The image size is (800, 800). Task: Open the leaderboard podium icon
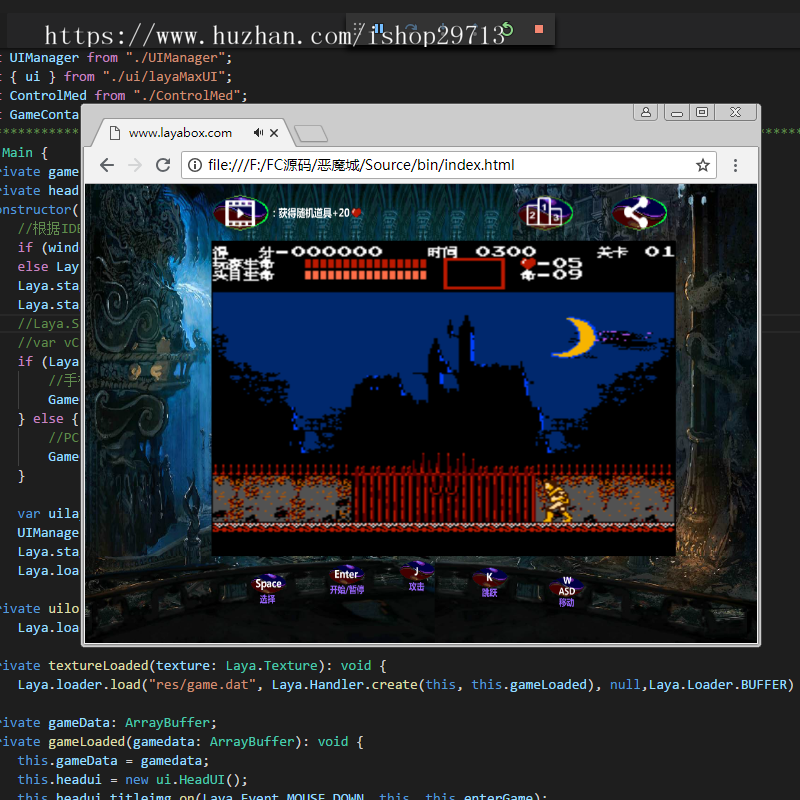[545, 212]
